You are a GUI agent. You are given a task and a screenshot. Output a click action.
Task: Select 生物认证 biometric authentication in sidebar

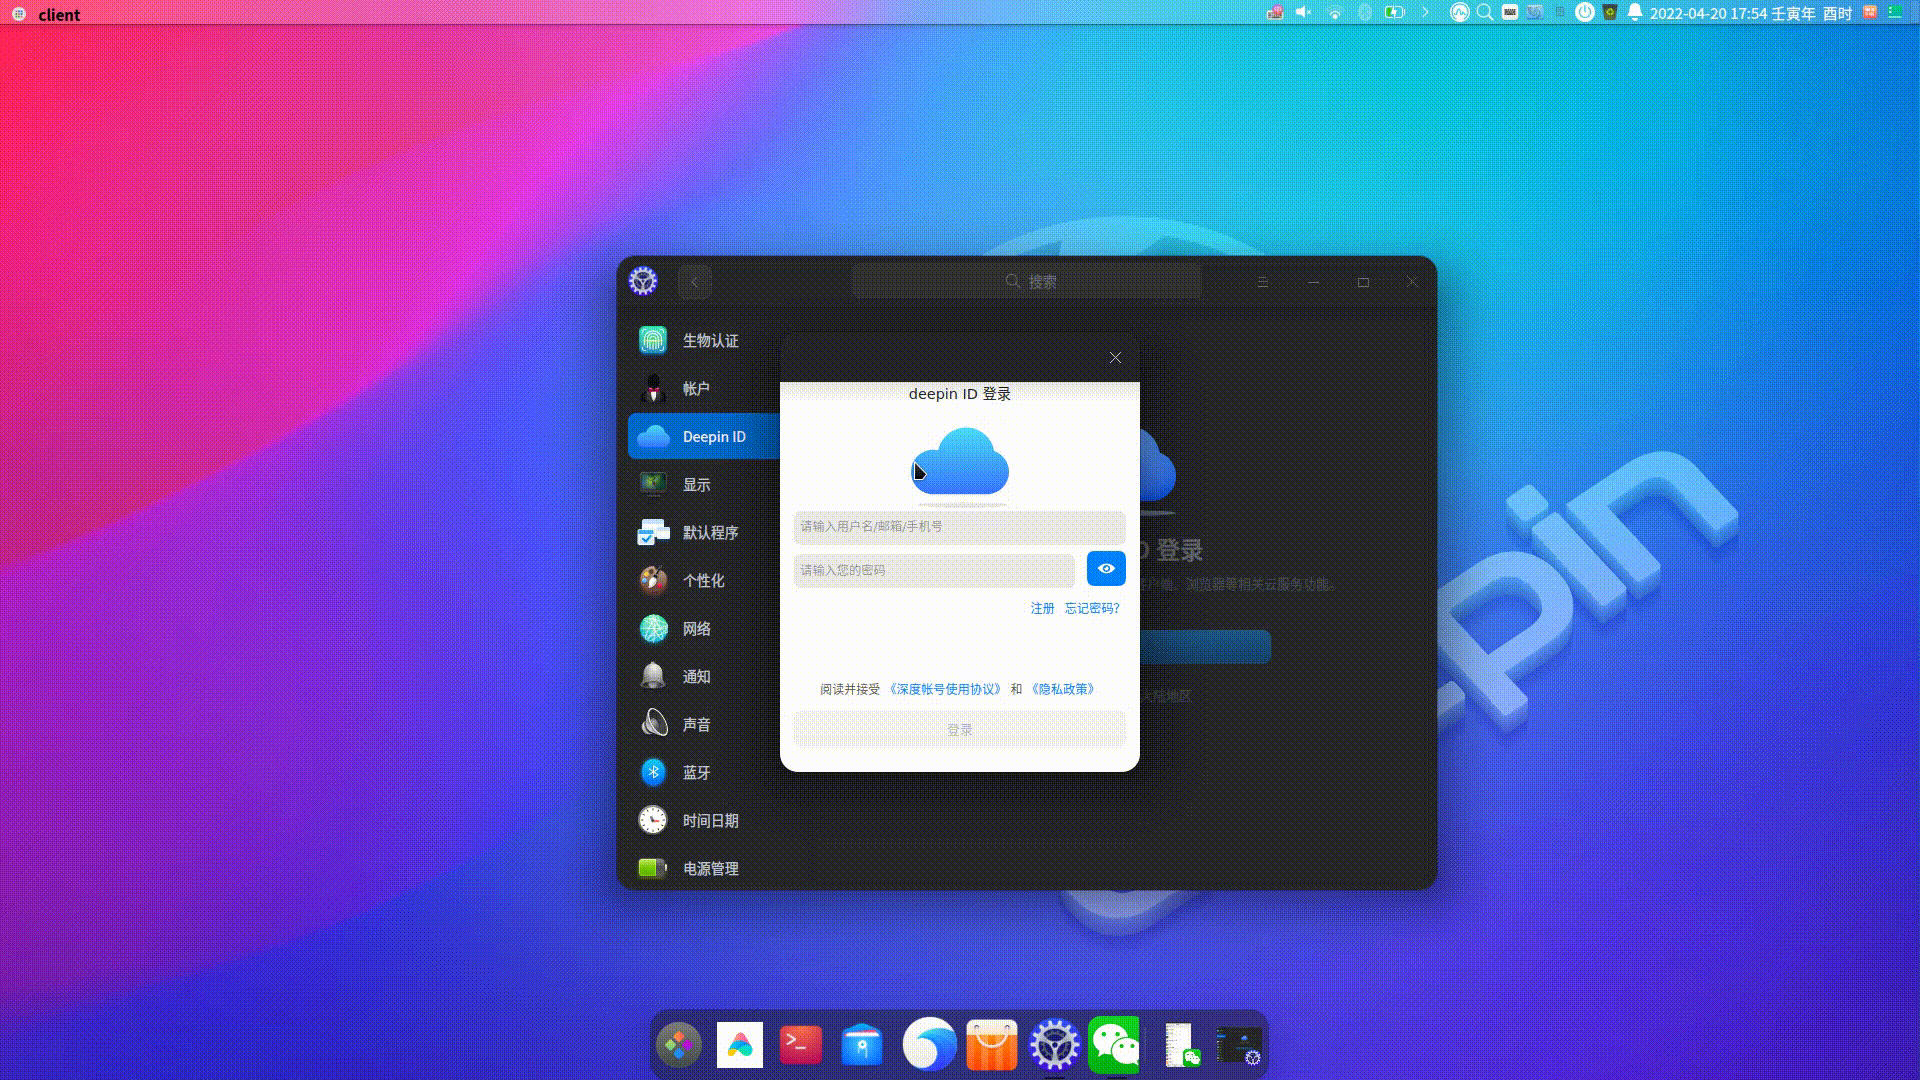click(710, 341)
